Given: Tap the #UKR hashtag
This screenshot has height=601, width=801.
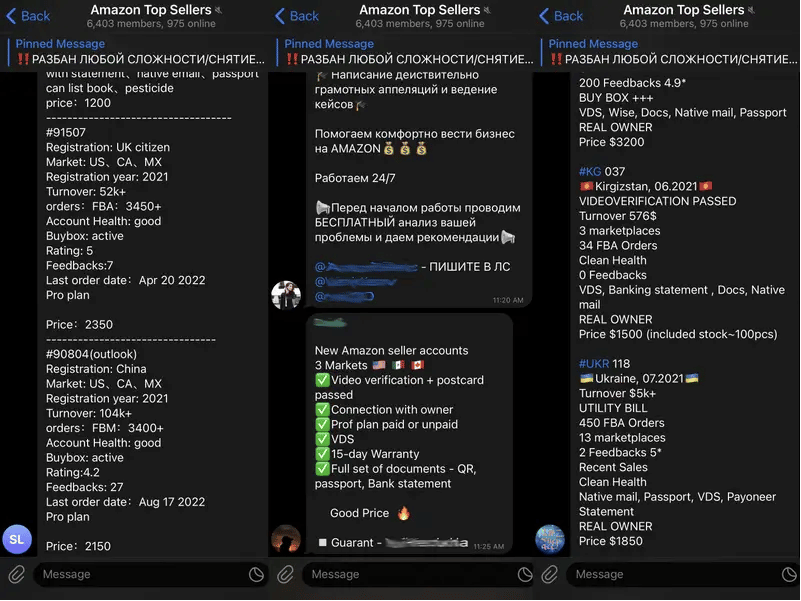Looking at the screenshot, I should (x=594, y=363).
